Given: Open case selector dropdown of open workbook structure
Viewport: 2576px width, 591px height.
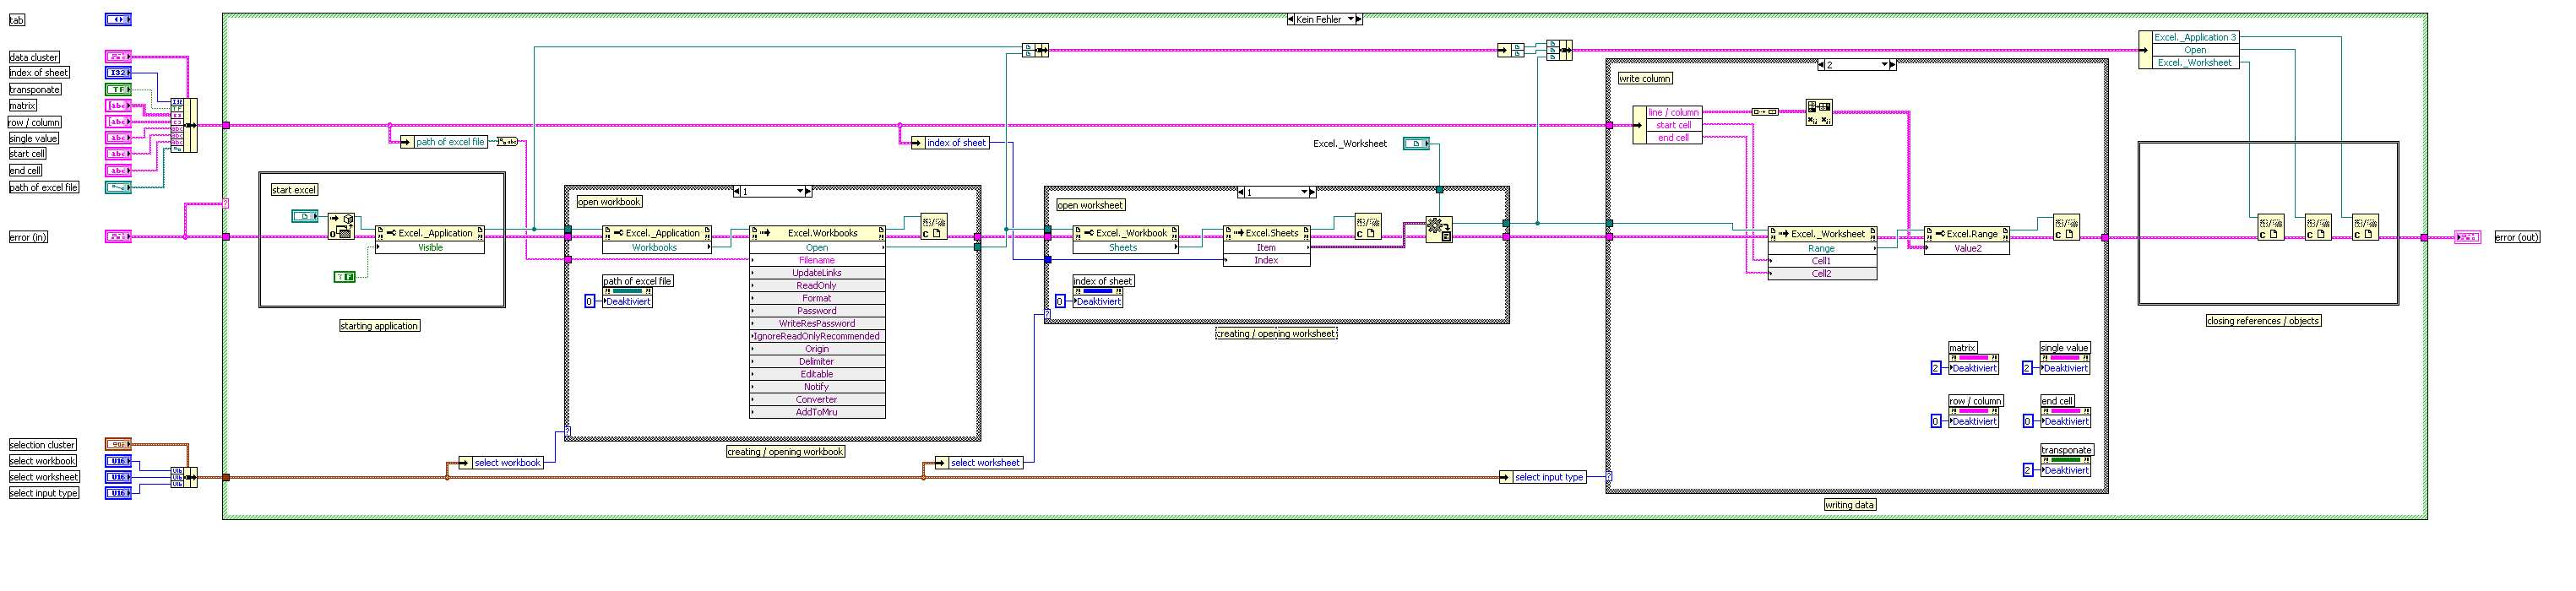Looking at the screenshot, I should point(800,191).
